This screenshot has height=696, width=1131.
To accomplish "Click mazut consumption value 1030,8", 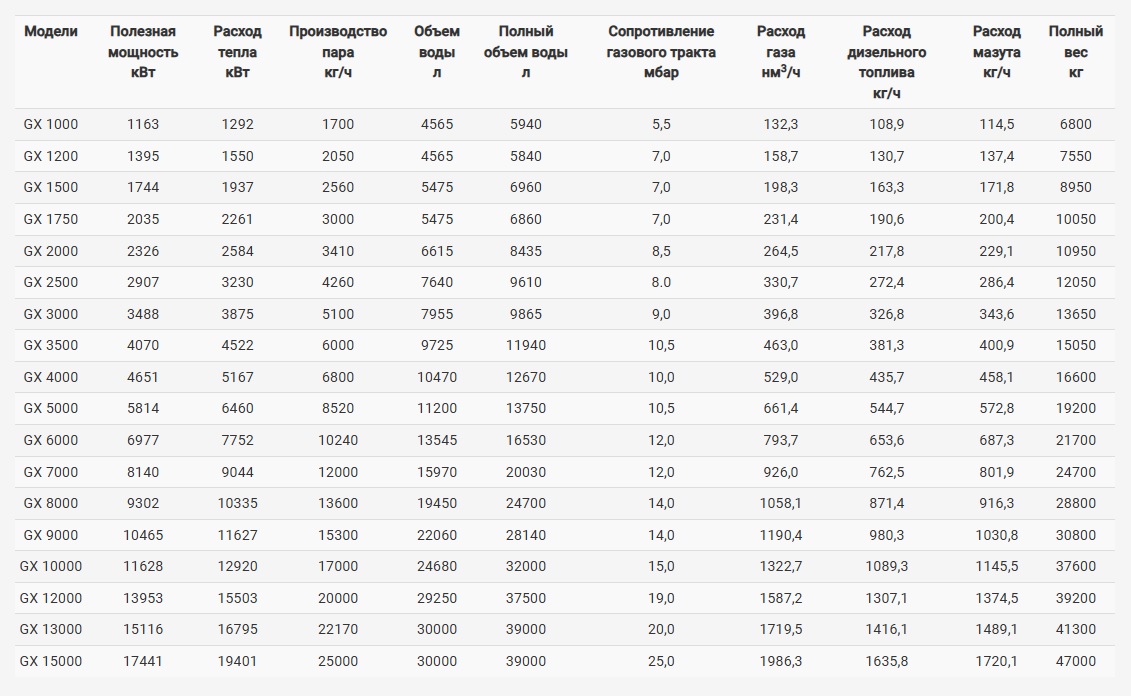I will point(996,535).
